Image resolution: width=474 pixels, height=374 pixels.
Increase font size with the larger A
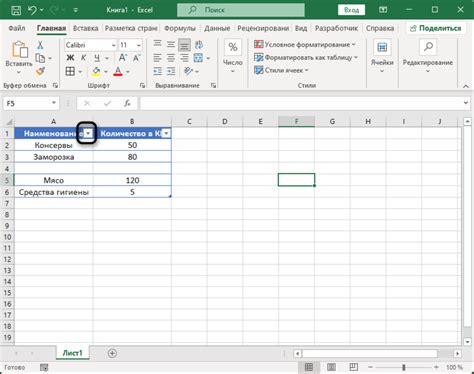123,58
